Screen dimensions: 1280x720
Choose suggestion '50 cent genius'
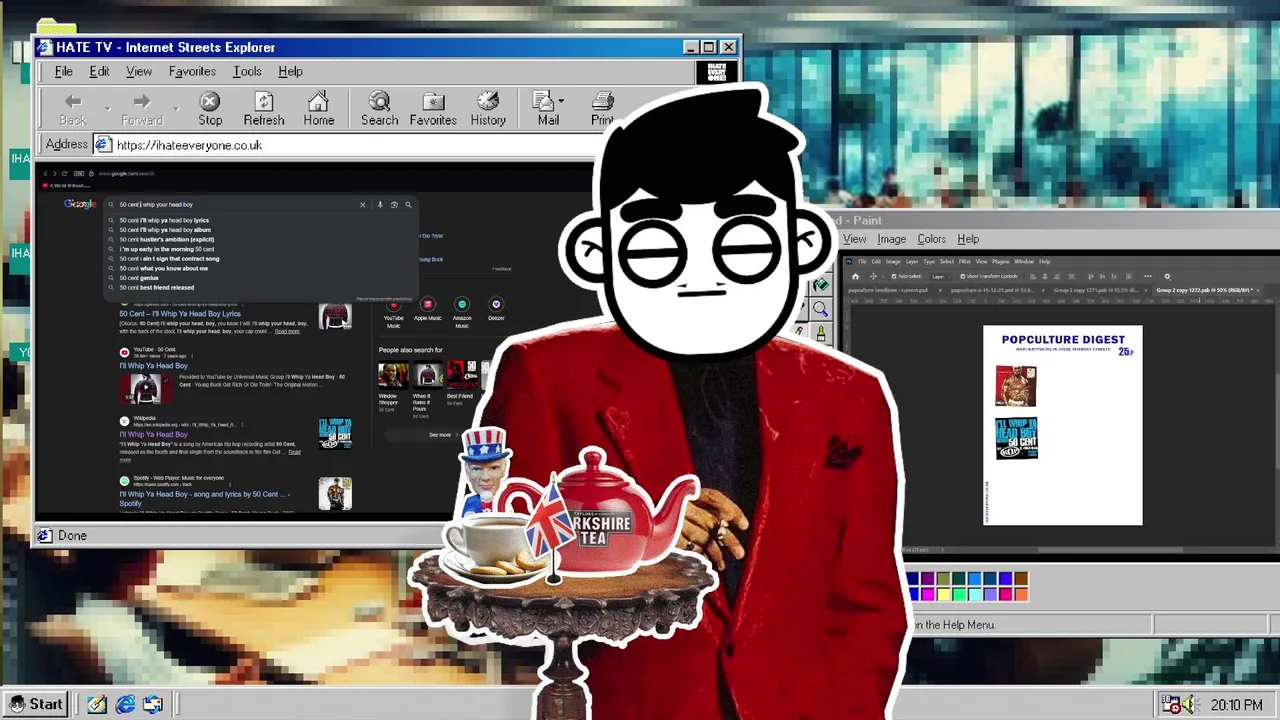[139, 278]
